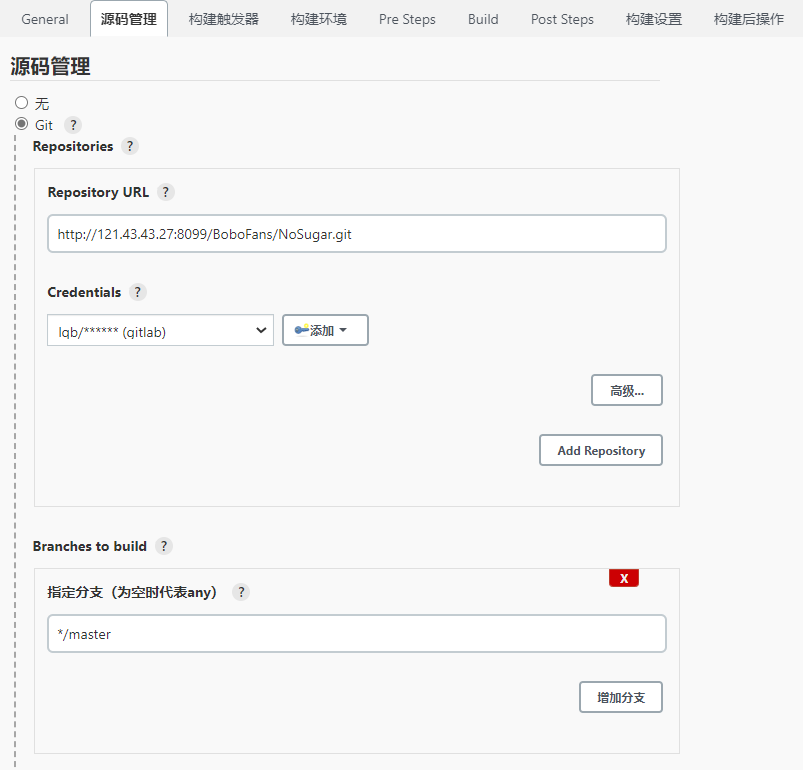Click the 源码管理 section heading
This screenshot has width=803, height=770.
click(x=50, y=67)
